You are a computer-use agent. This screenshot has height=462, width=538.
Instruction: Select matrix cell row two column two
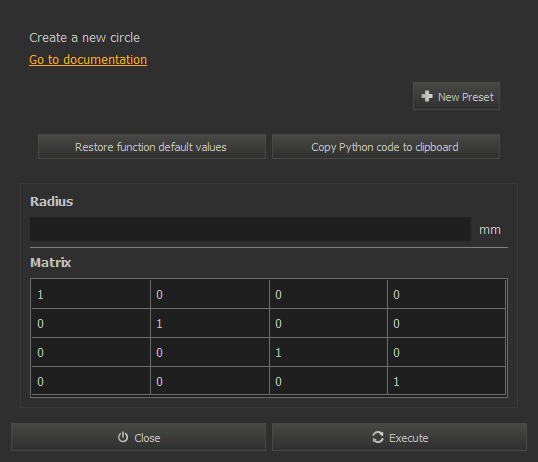click(210, 323)
